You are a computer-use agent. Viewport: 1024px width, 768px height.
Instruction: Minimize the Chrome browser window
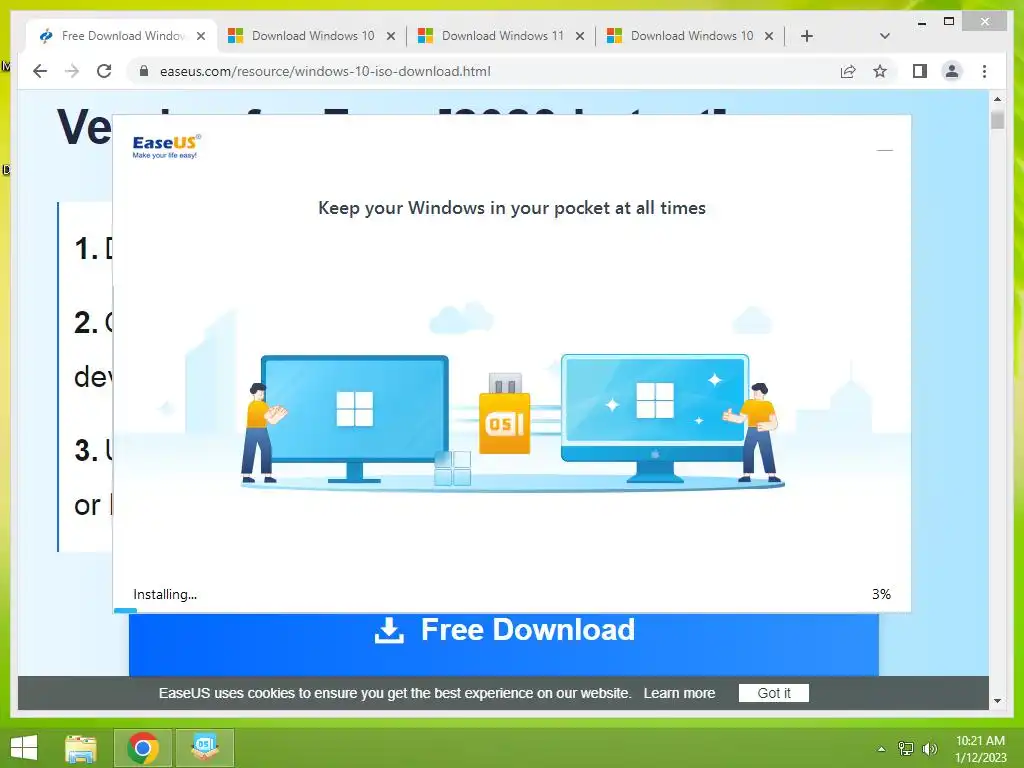(x=921, y=22)
